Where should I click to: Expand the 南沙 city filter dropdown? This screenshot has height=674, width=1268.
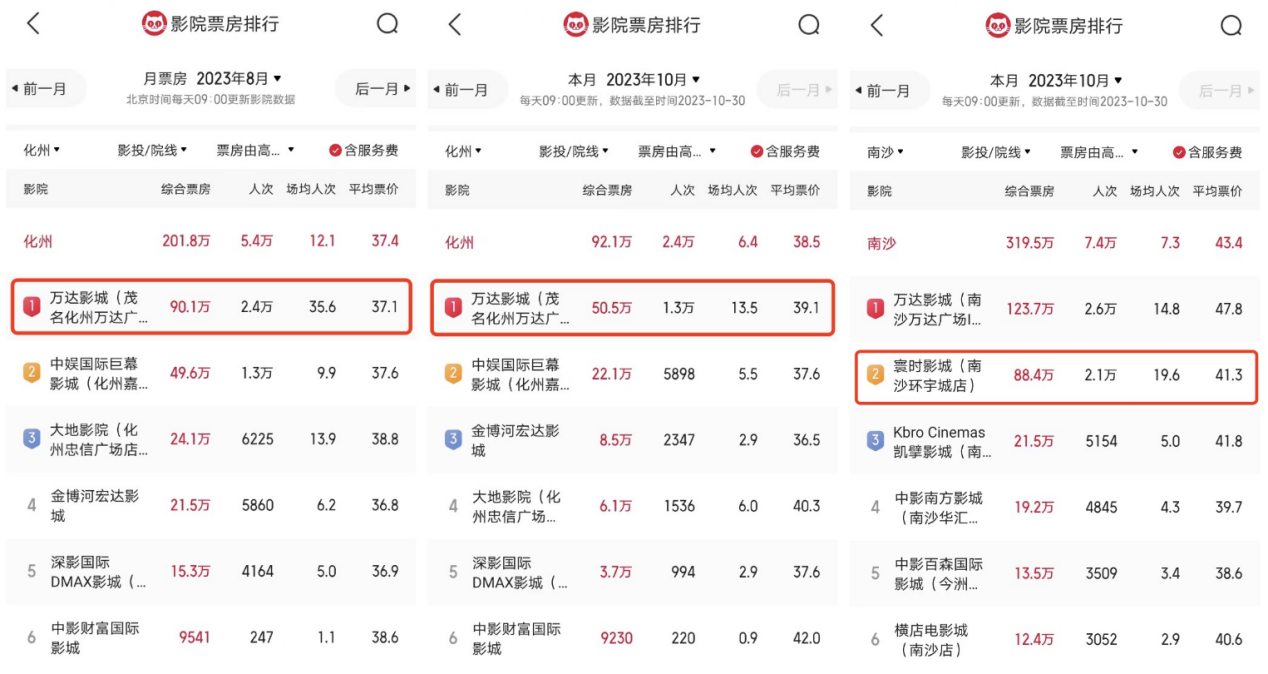pyautogui.click(x=885, y=152)
